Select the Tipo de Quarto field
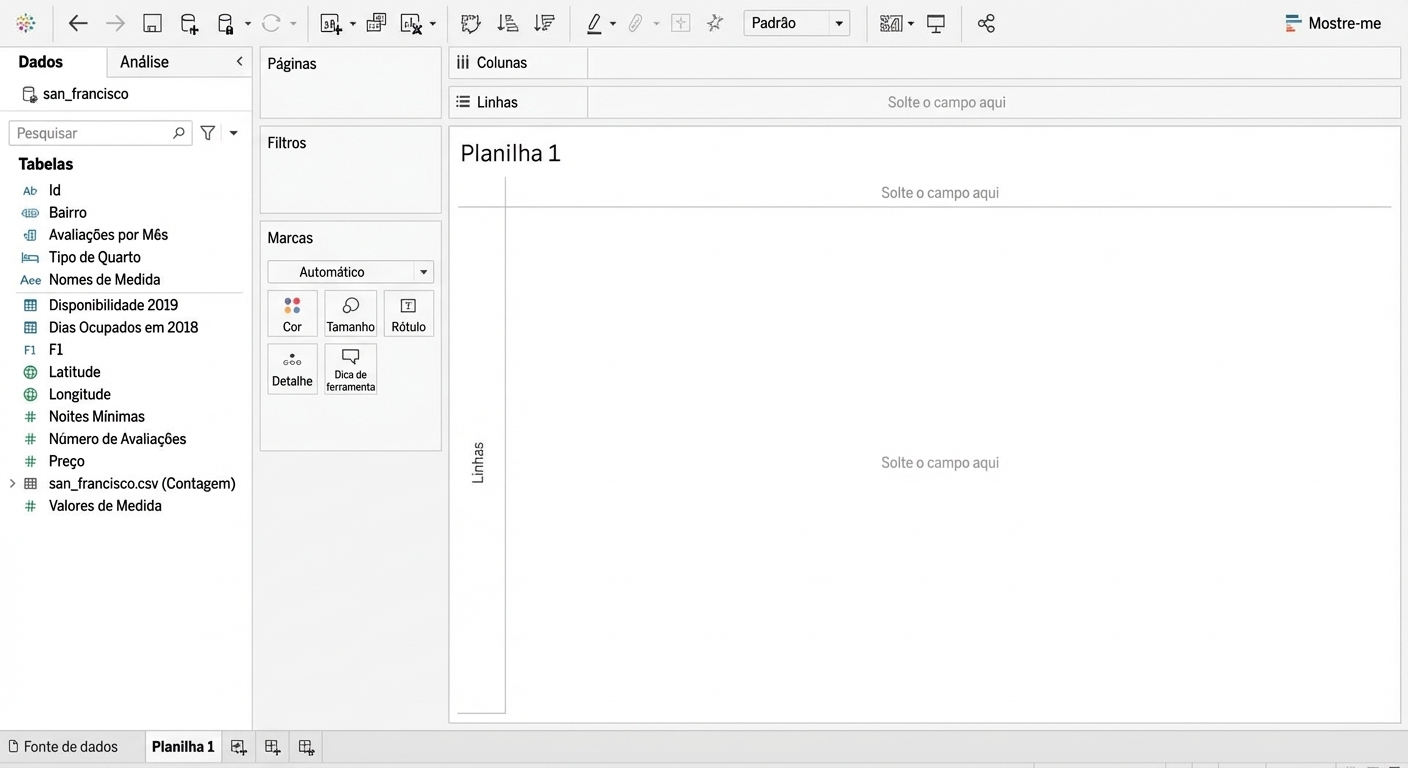Viewport: 1408px width, 768px height. [94, 257]
